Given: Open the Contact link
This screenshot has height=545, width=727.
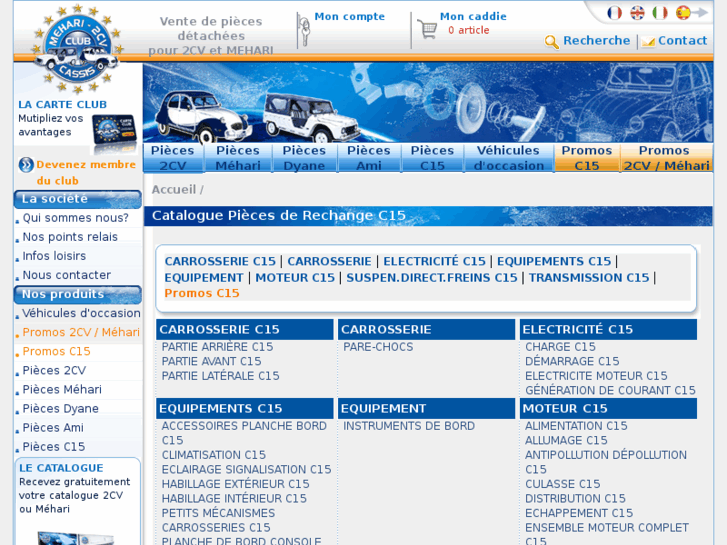Looking at the screenshot, I should coord(682,41).
